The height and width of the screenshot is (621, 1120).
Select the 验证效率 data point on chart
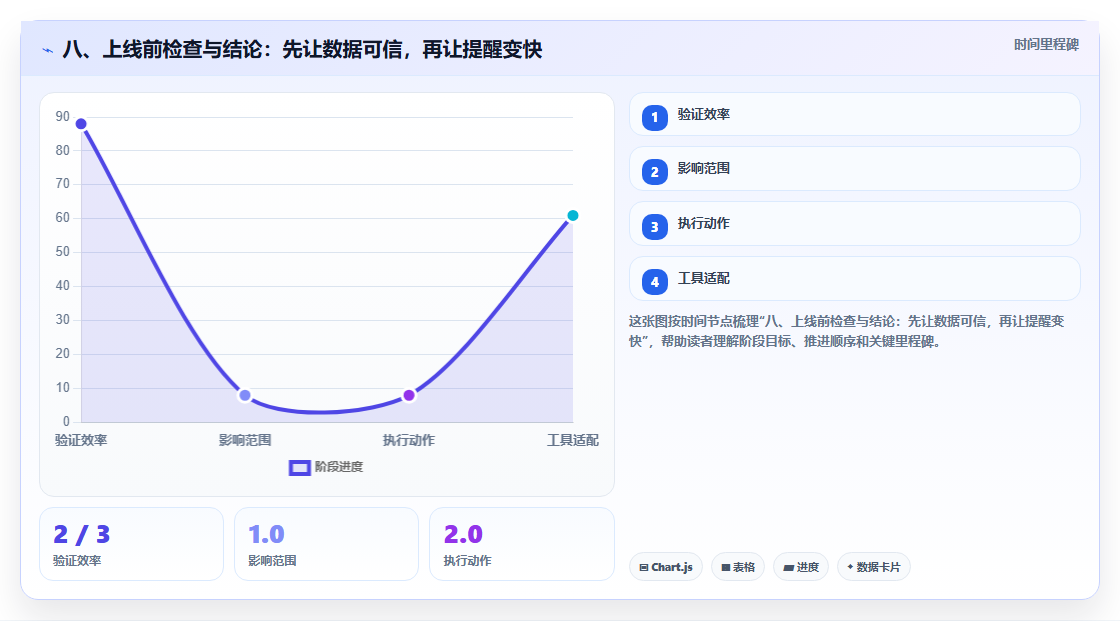tap(81, 124)
